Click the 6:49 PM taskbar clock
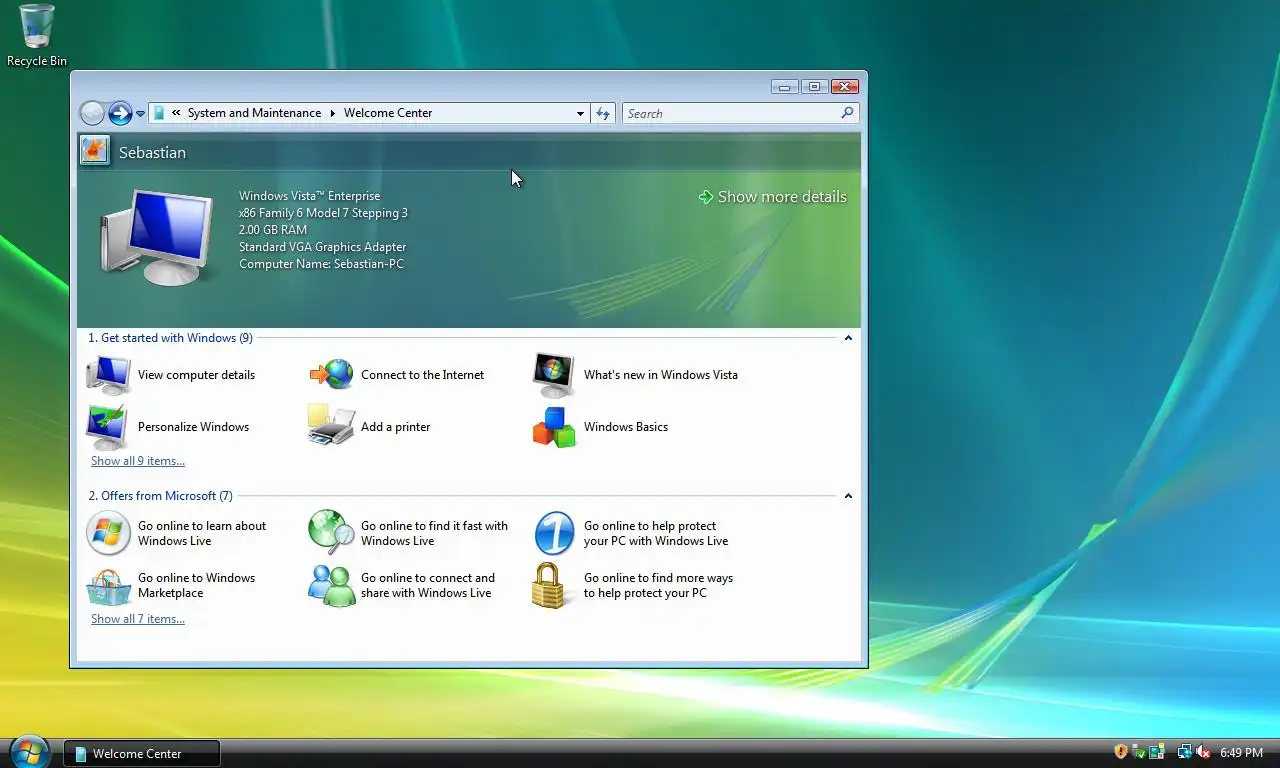The image size is (1280, 768). (1241, 753)
